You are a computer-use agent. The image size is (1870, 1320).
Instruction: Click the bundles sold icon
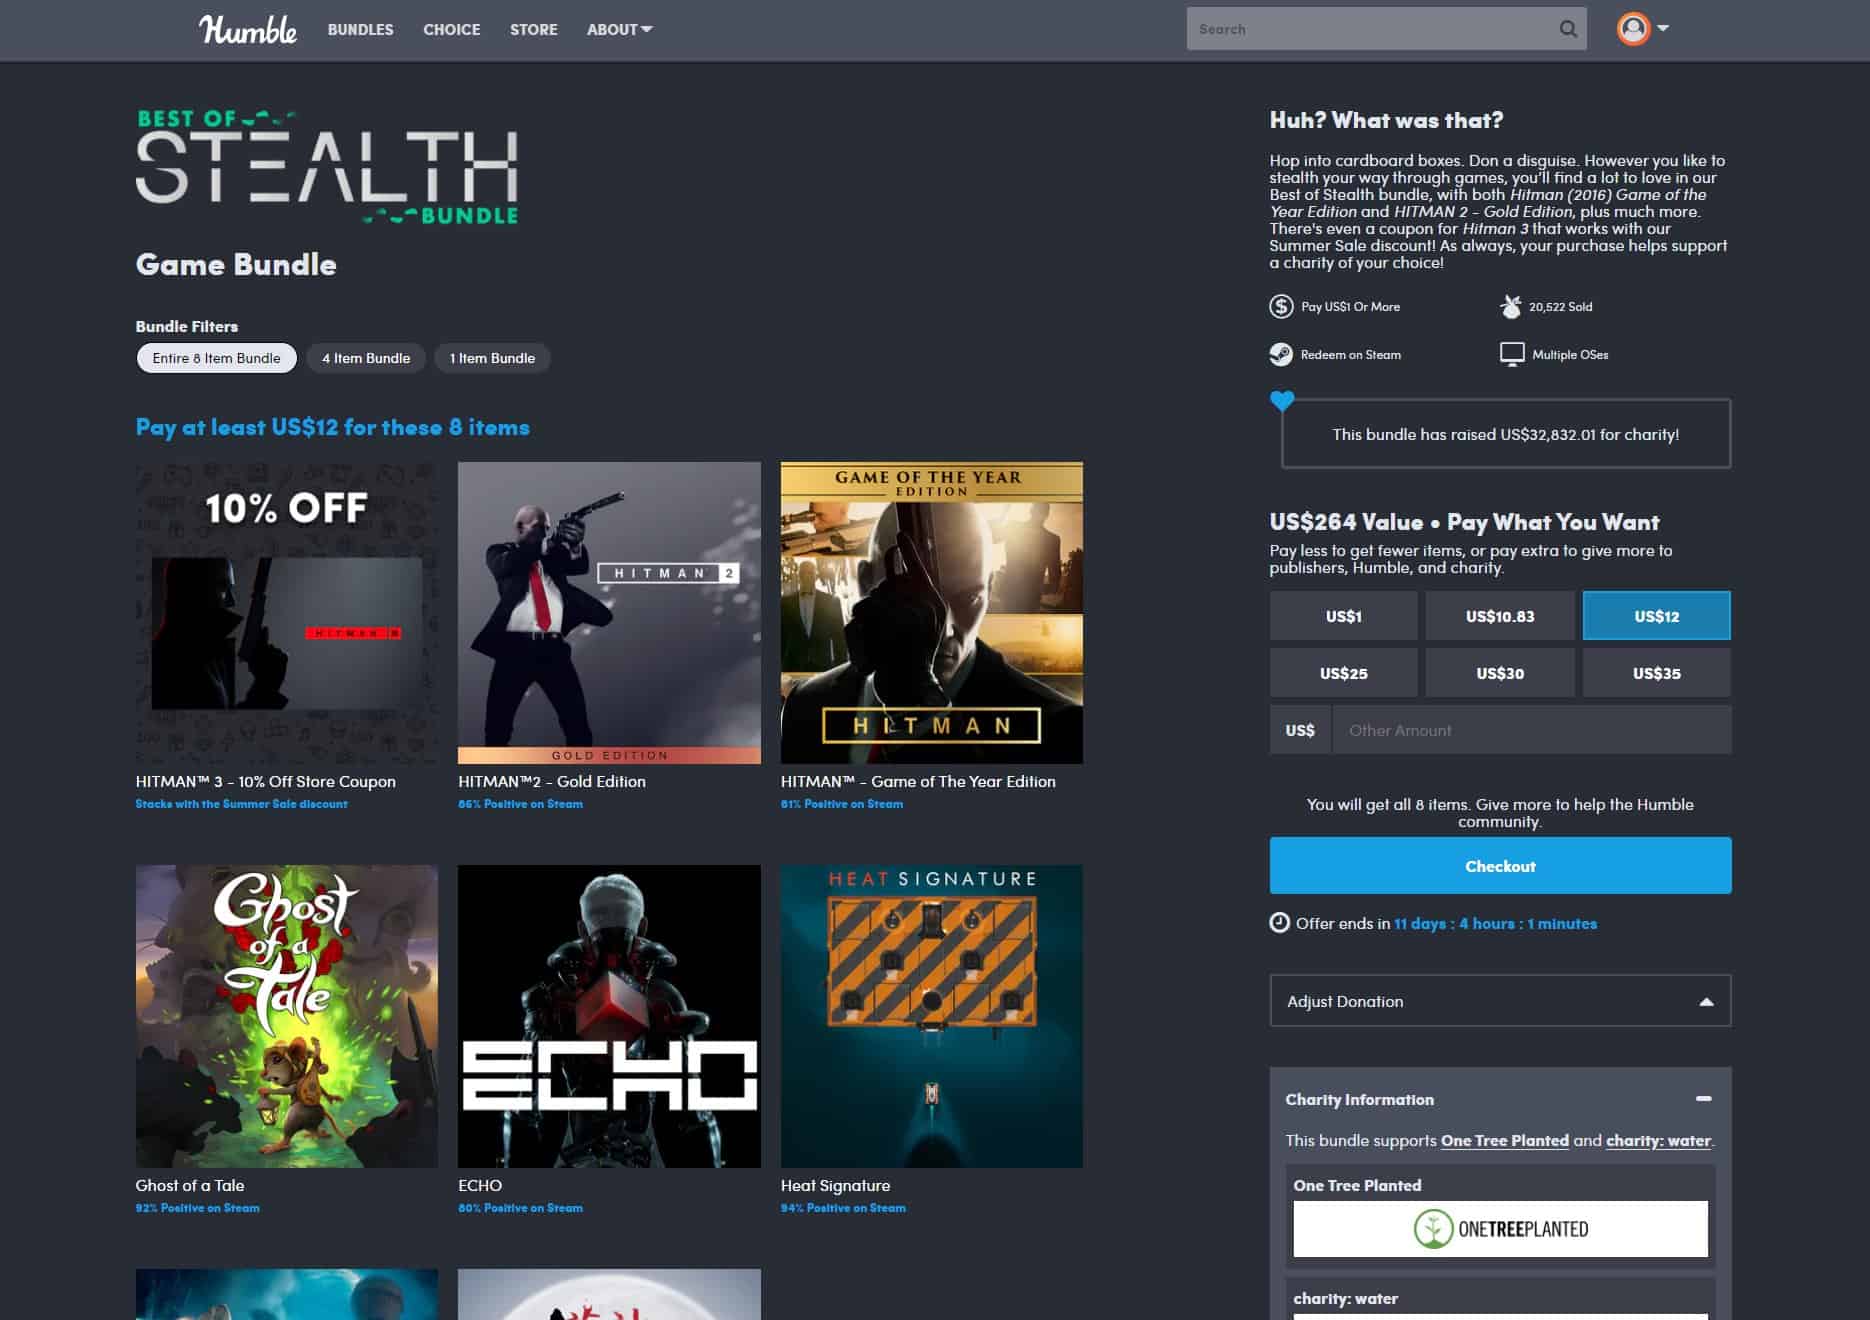pos(1511,306)
